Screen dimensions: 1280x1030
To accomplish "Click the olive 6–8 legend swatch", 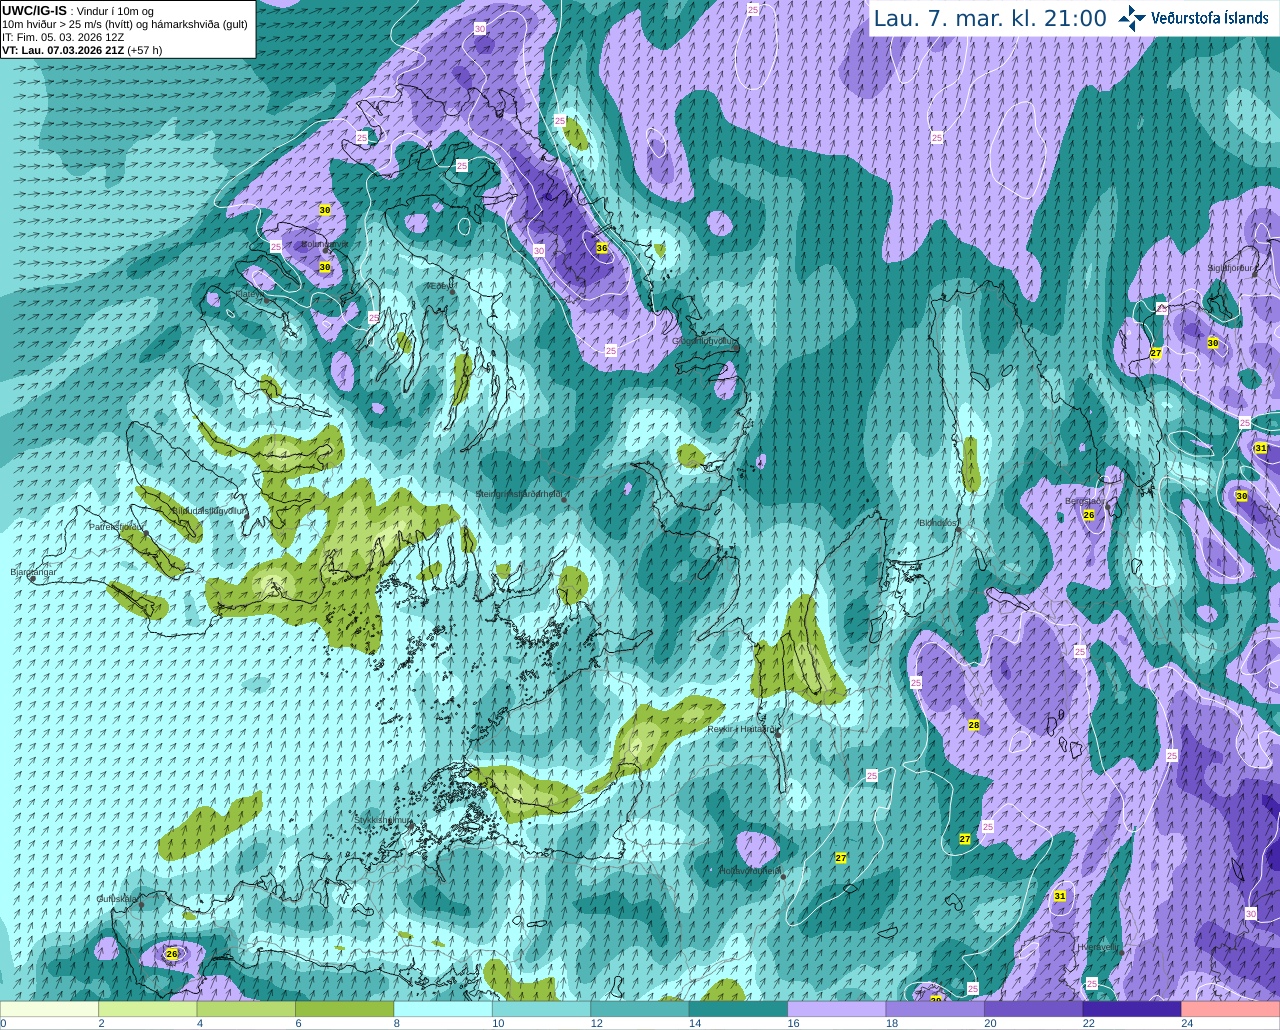I will click(345, 1008).
